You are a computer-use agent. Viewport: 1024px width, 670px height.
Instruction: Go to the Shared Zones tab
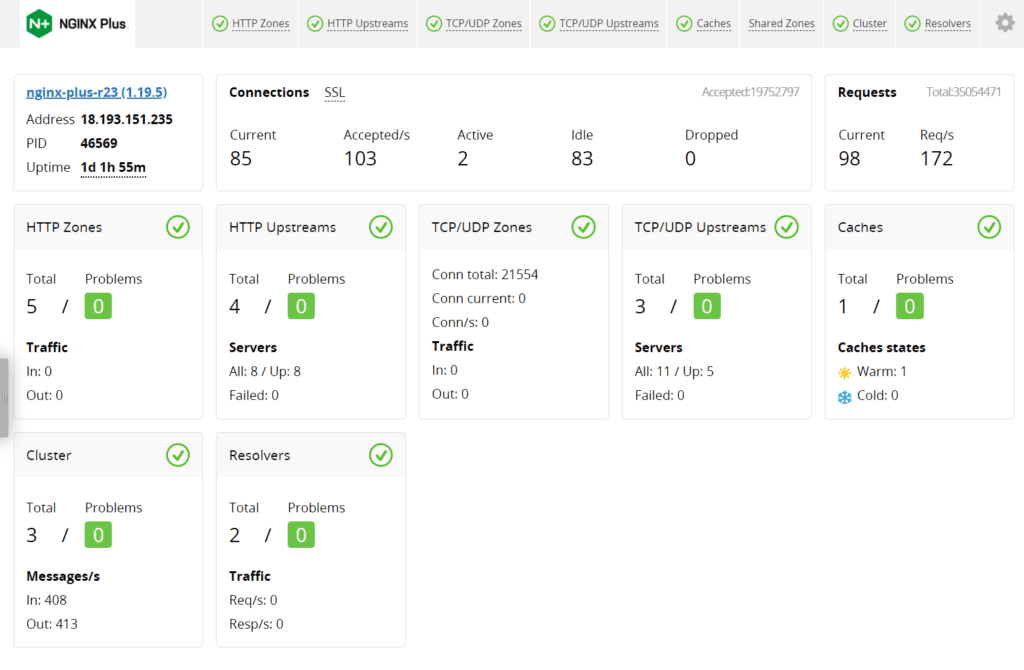pyautogui.click(x=781, y=23)
